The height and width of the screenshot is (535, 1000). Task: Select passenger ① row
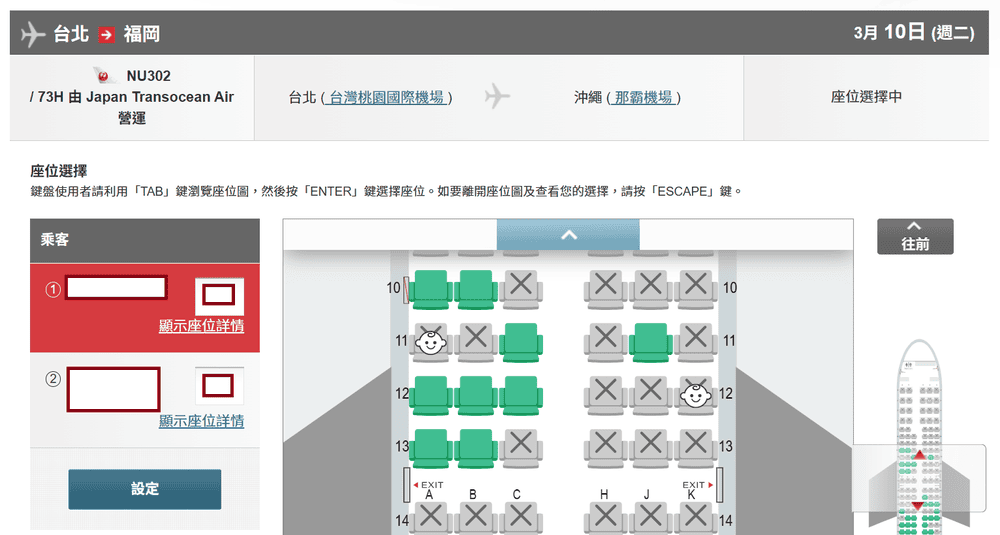(x=145, y=308)
